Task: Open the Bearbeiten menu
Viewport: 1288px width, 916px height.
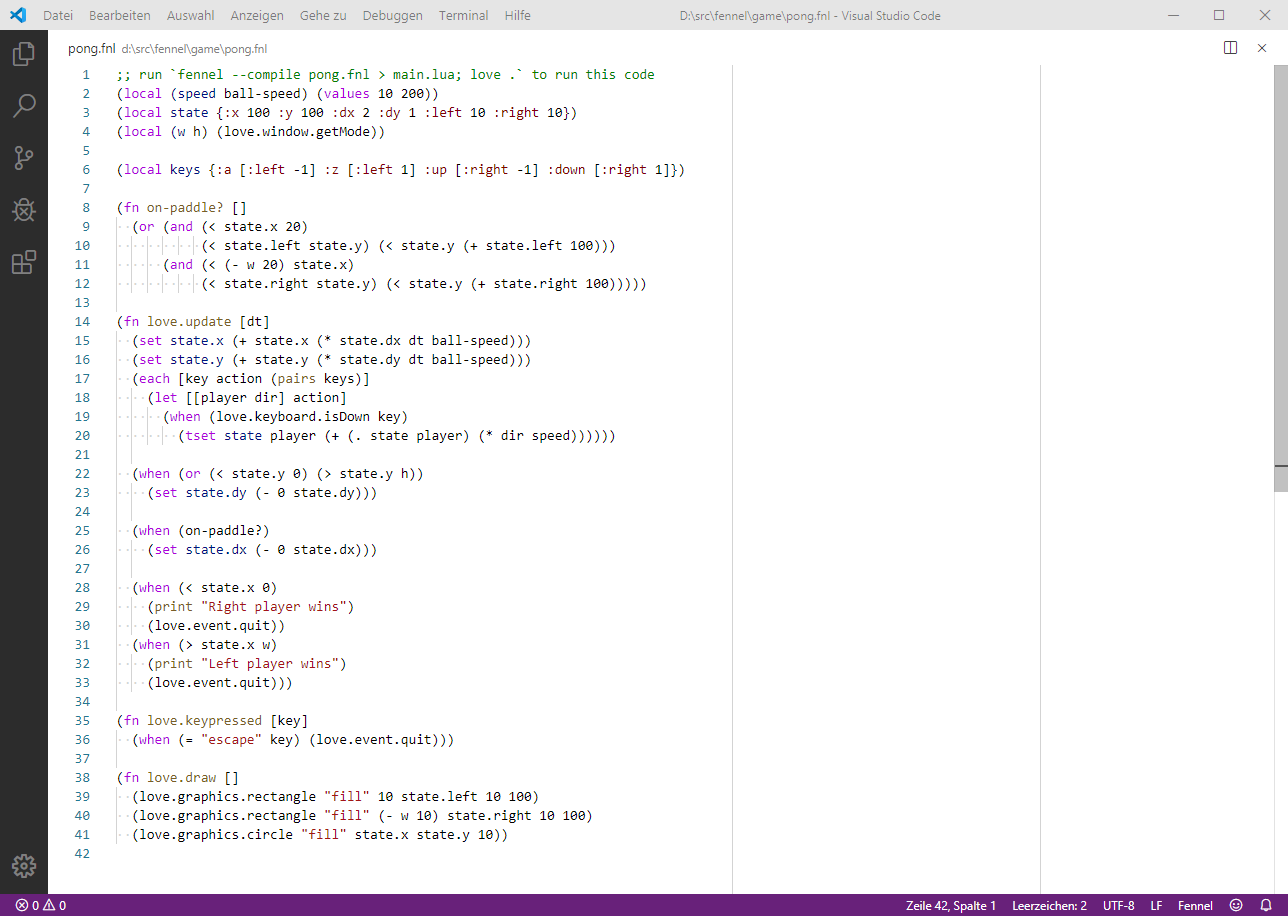Action: point(119,15)
